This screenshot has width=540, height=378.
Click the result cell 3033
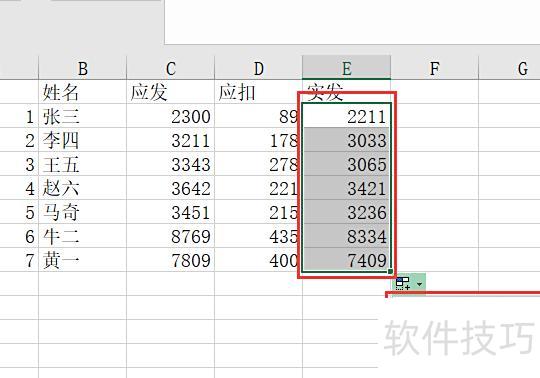[346, 140]
